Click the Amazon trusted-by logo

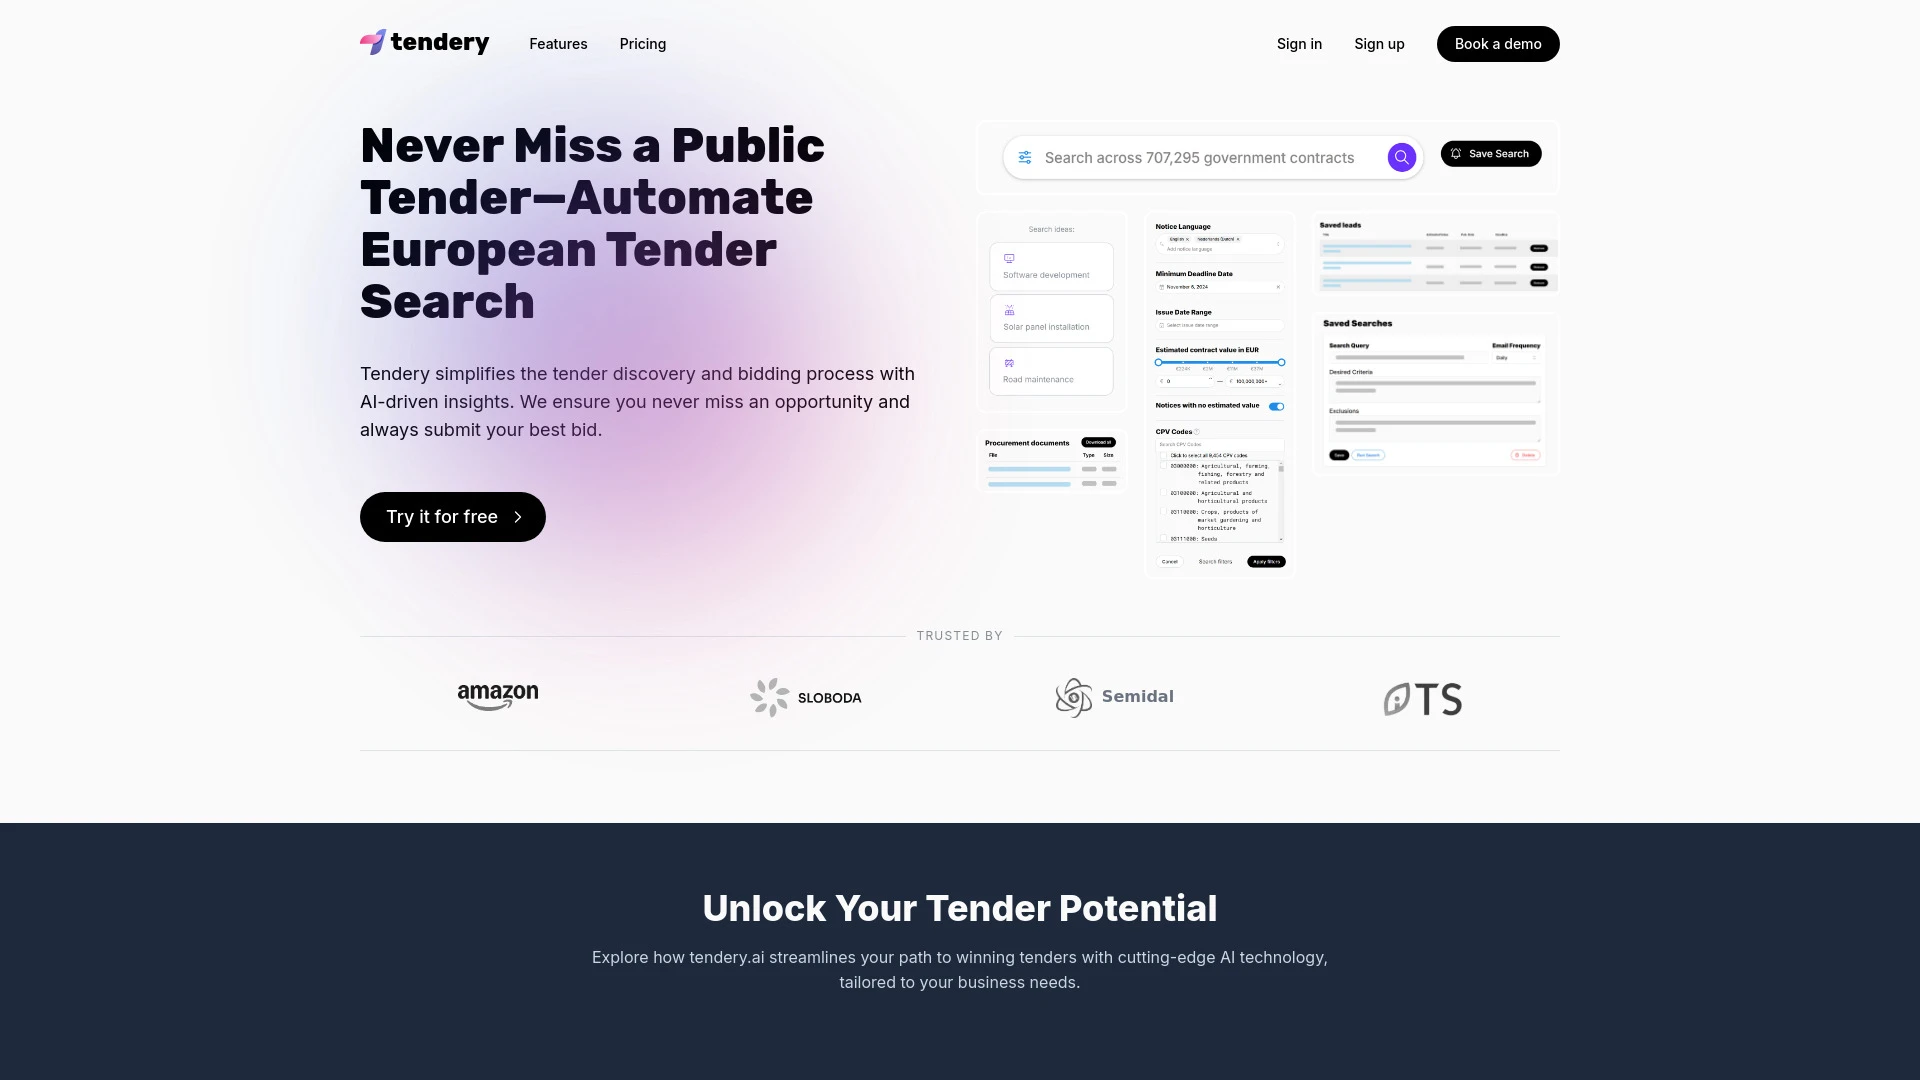497,696
